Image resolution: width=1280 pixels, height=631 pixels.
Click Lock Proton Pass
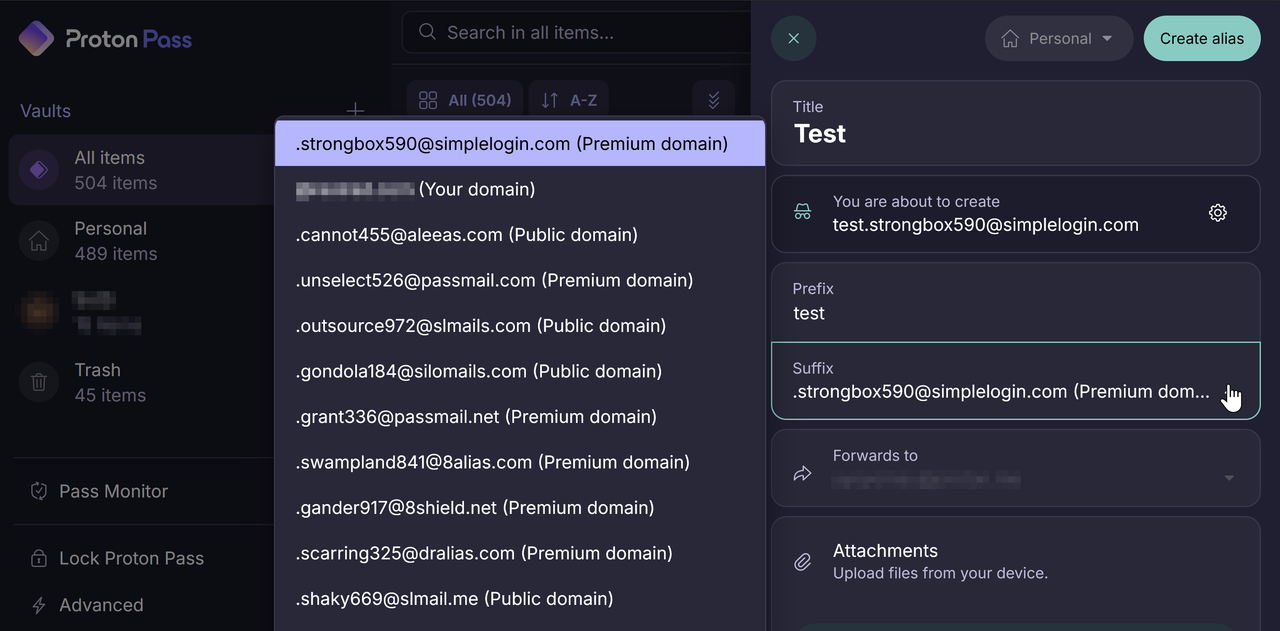pyautogui.click(x=131, y=558)
